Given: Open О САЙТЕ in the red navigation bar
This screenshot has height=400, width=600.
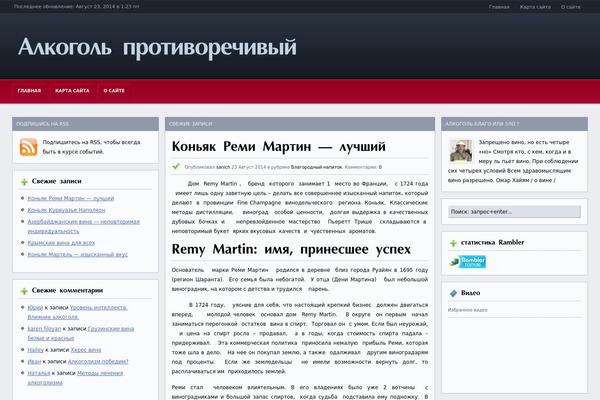Looking at the screenshot, I should click(114, 91).
